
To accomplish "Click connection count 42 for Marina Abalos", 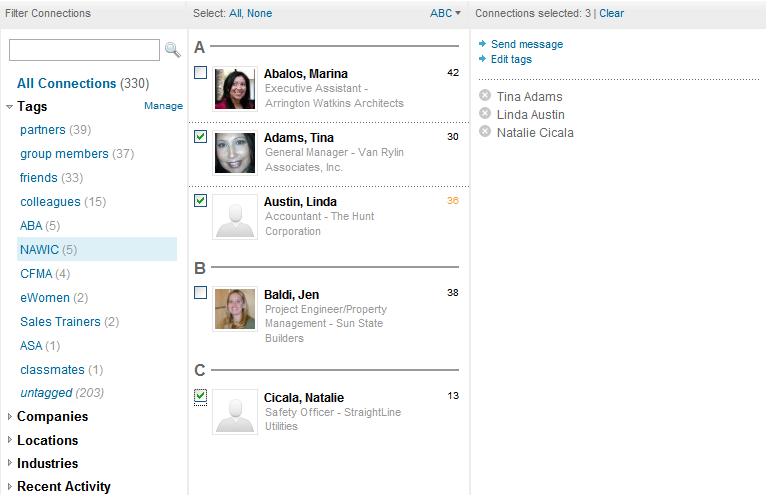I will [x=452, y=72].
